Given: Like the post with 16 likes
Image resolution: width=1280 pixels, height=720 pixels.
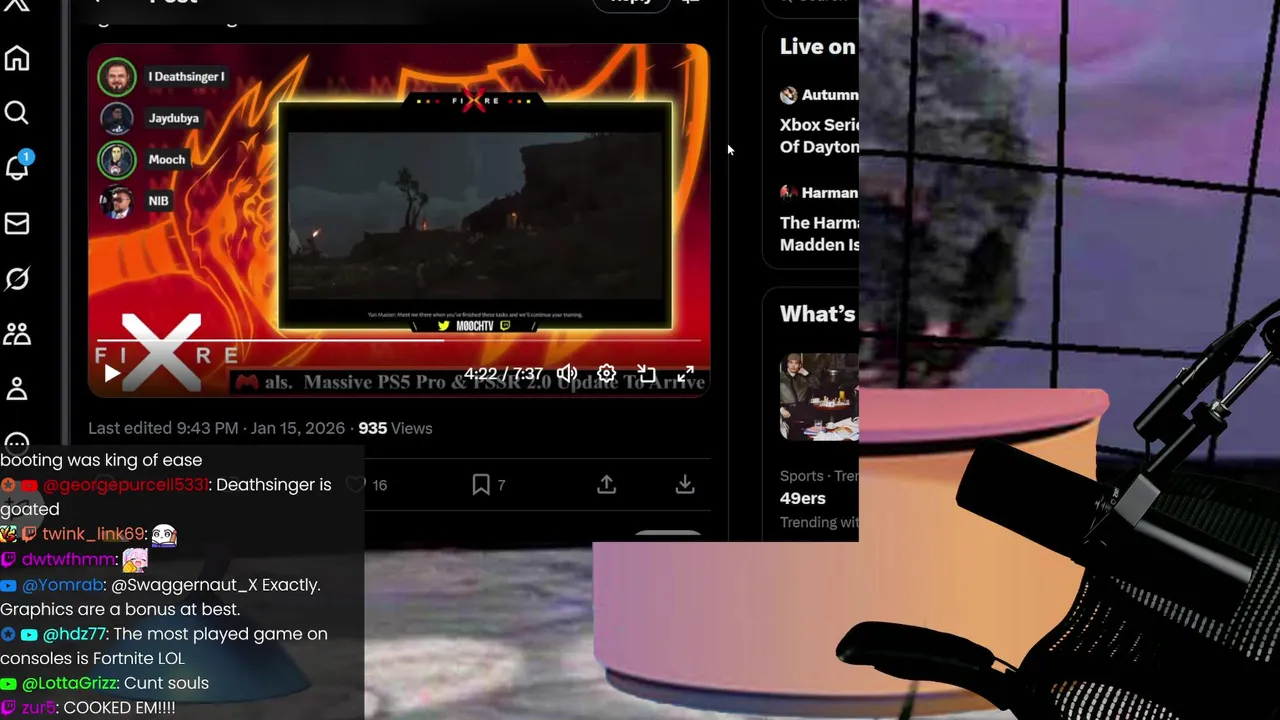Looking at the screenshot, I should coord(355,485).
